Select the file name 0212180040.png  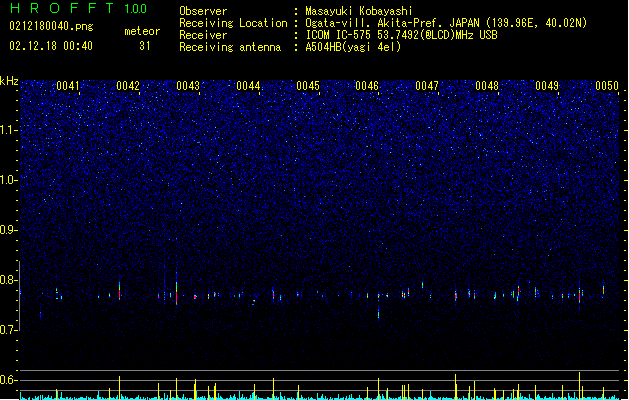(51, 26)
